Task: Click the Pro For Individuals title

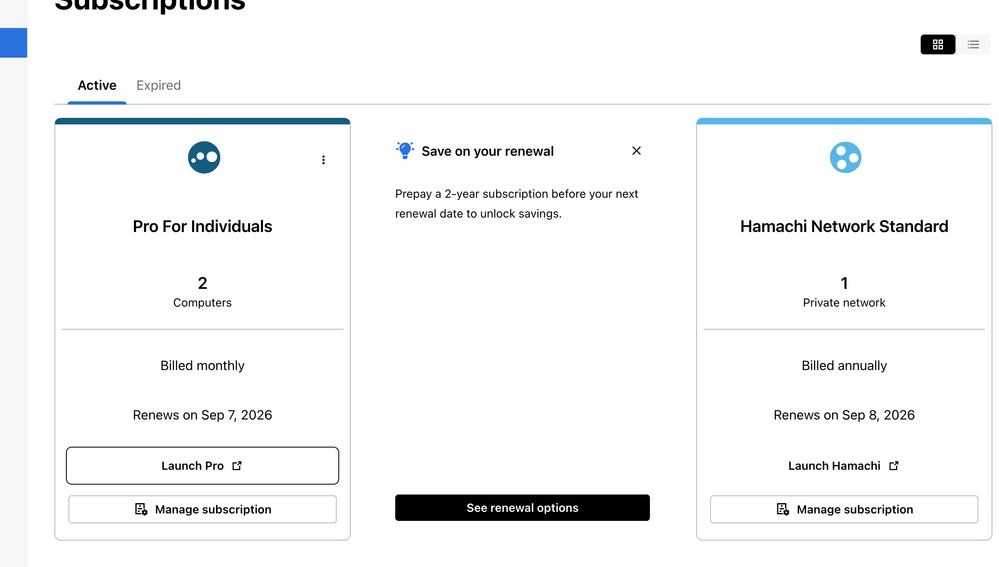Action: 202,227
